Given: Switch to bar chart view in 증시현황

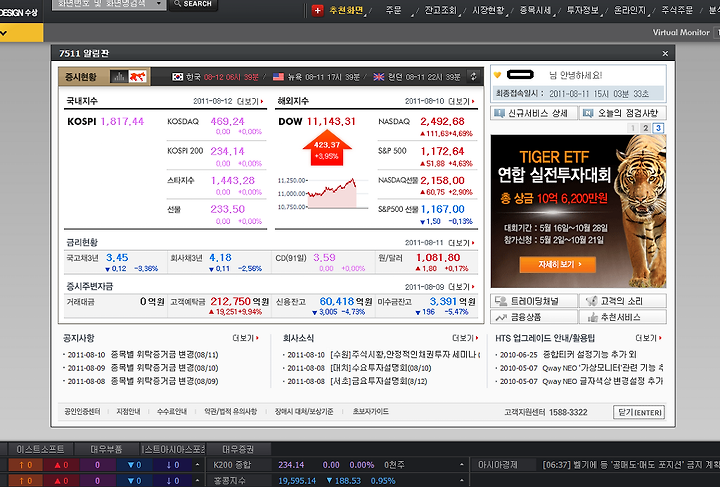Looking at the screenshot, I should (x=119, y=77).
